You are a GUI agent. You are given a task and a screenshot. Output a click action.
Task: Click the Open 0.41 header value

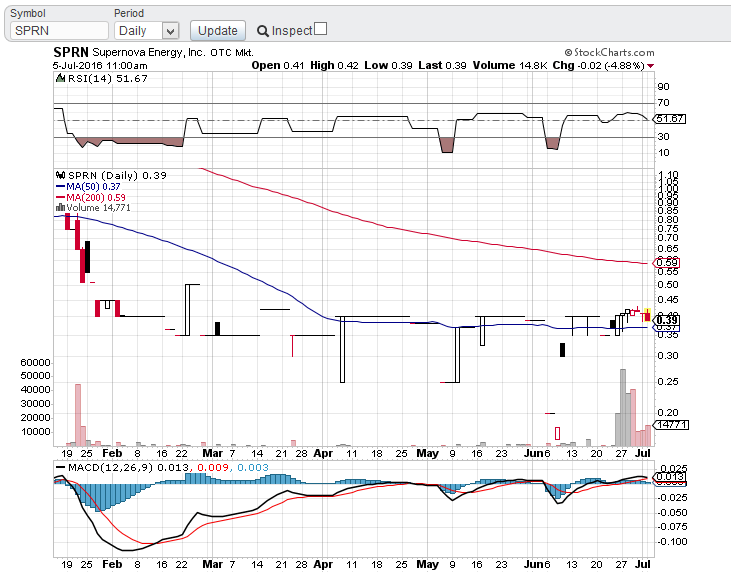277,65
